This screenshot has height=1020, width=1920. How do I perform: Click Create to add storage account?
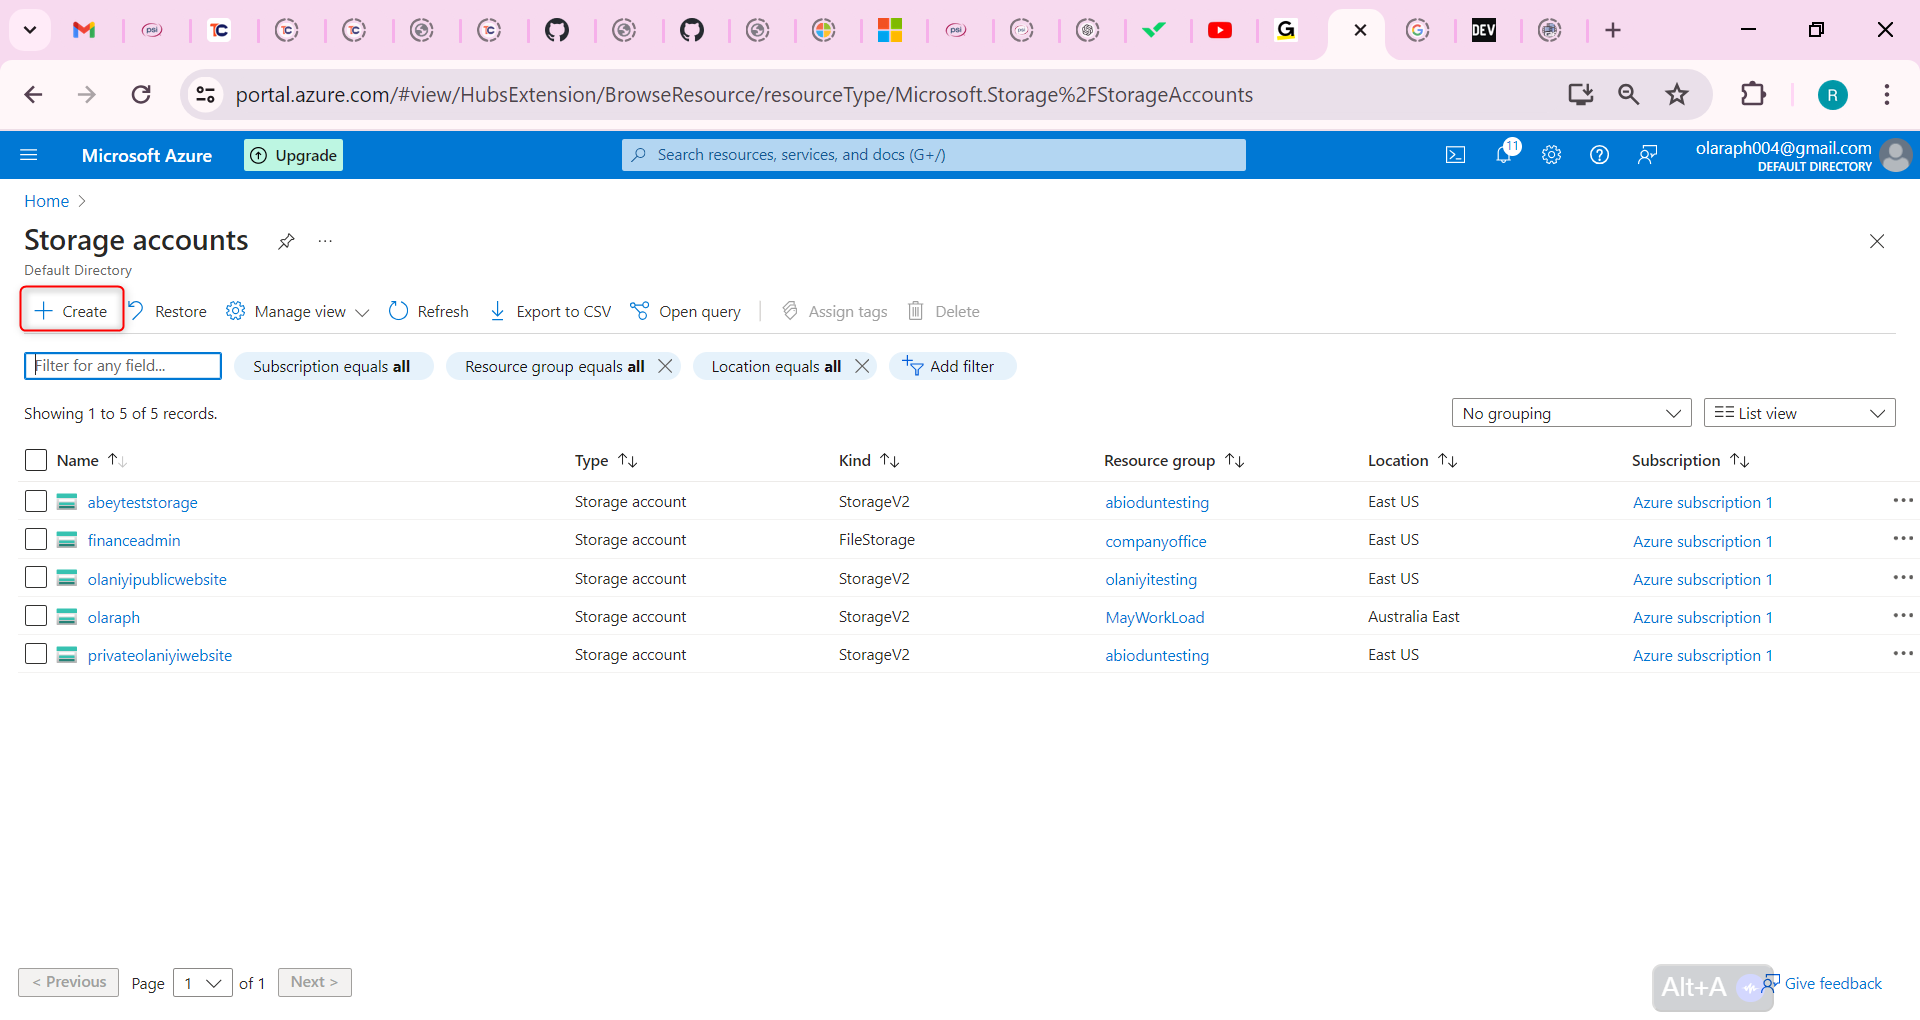72,311
